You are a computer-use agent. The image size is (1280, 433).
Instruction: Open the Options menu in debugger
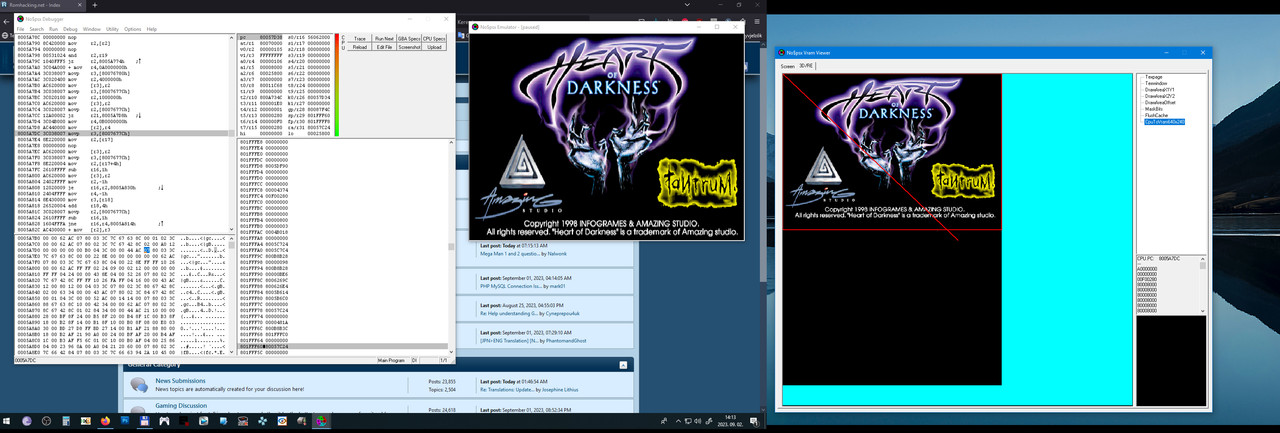coord(133,29)
